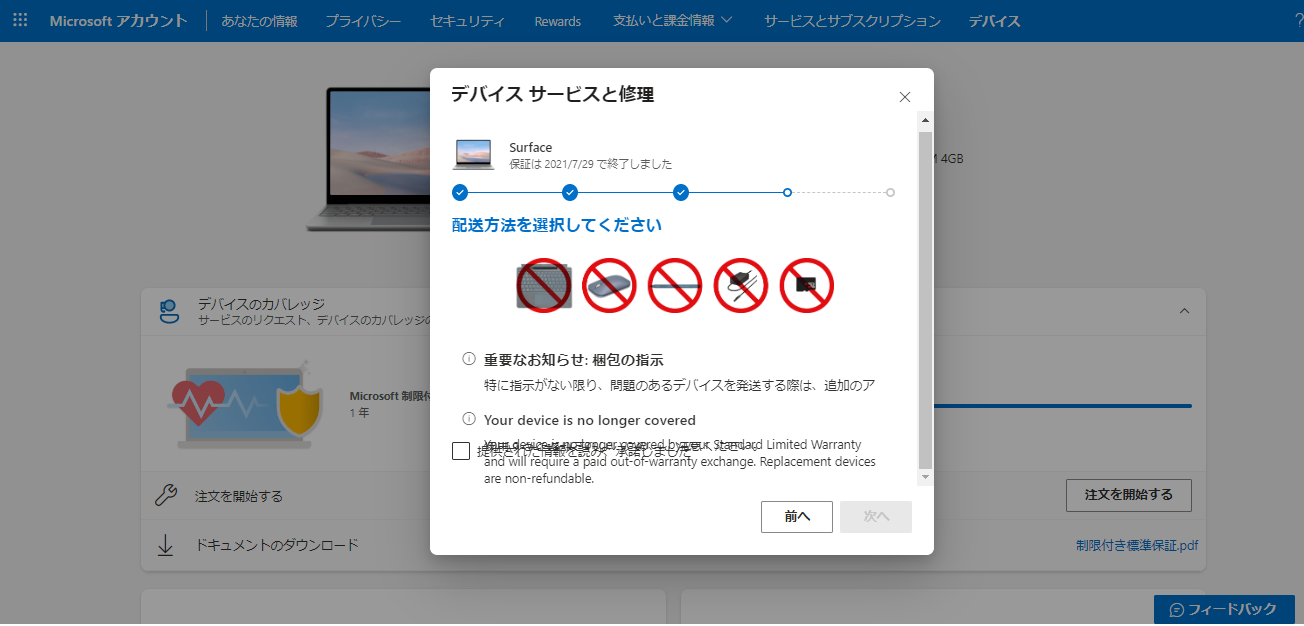Click the dialog scrollbar up arrow
This screenshot has height=626, width=1304.
click(x=925, y=120)
